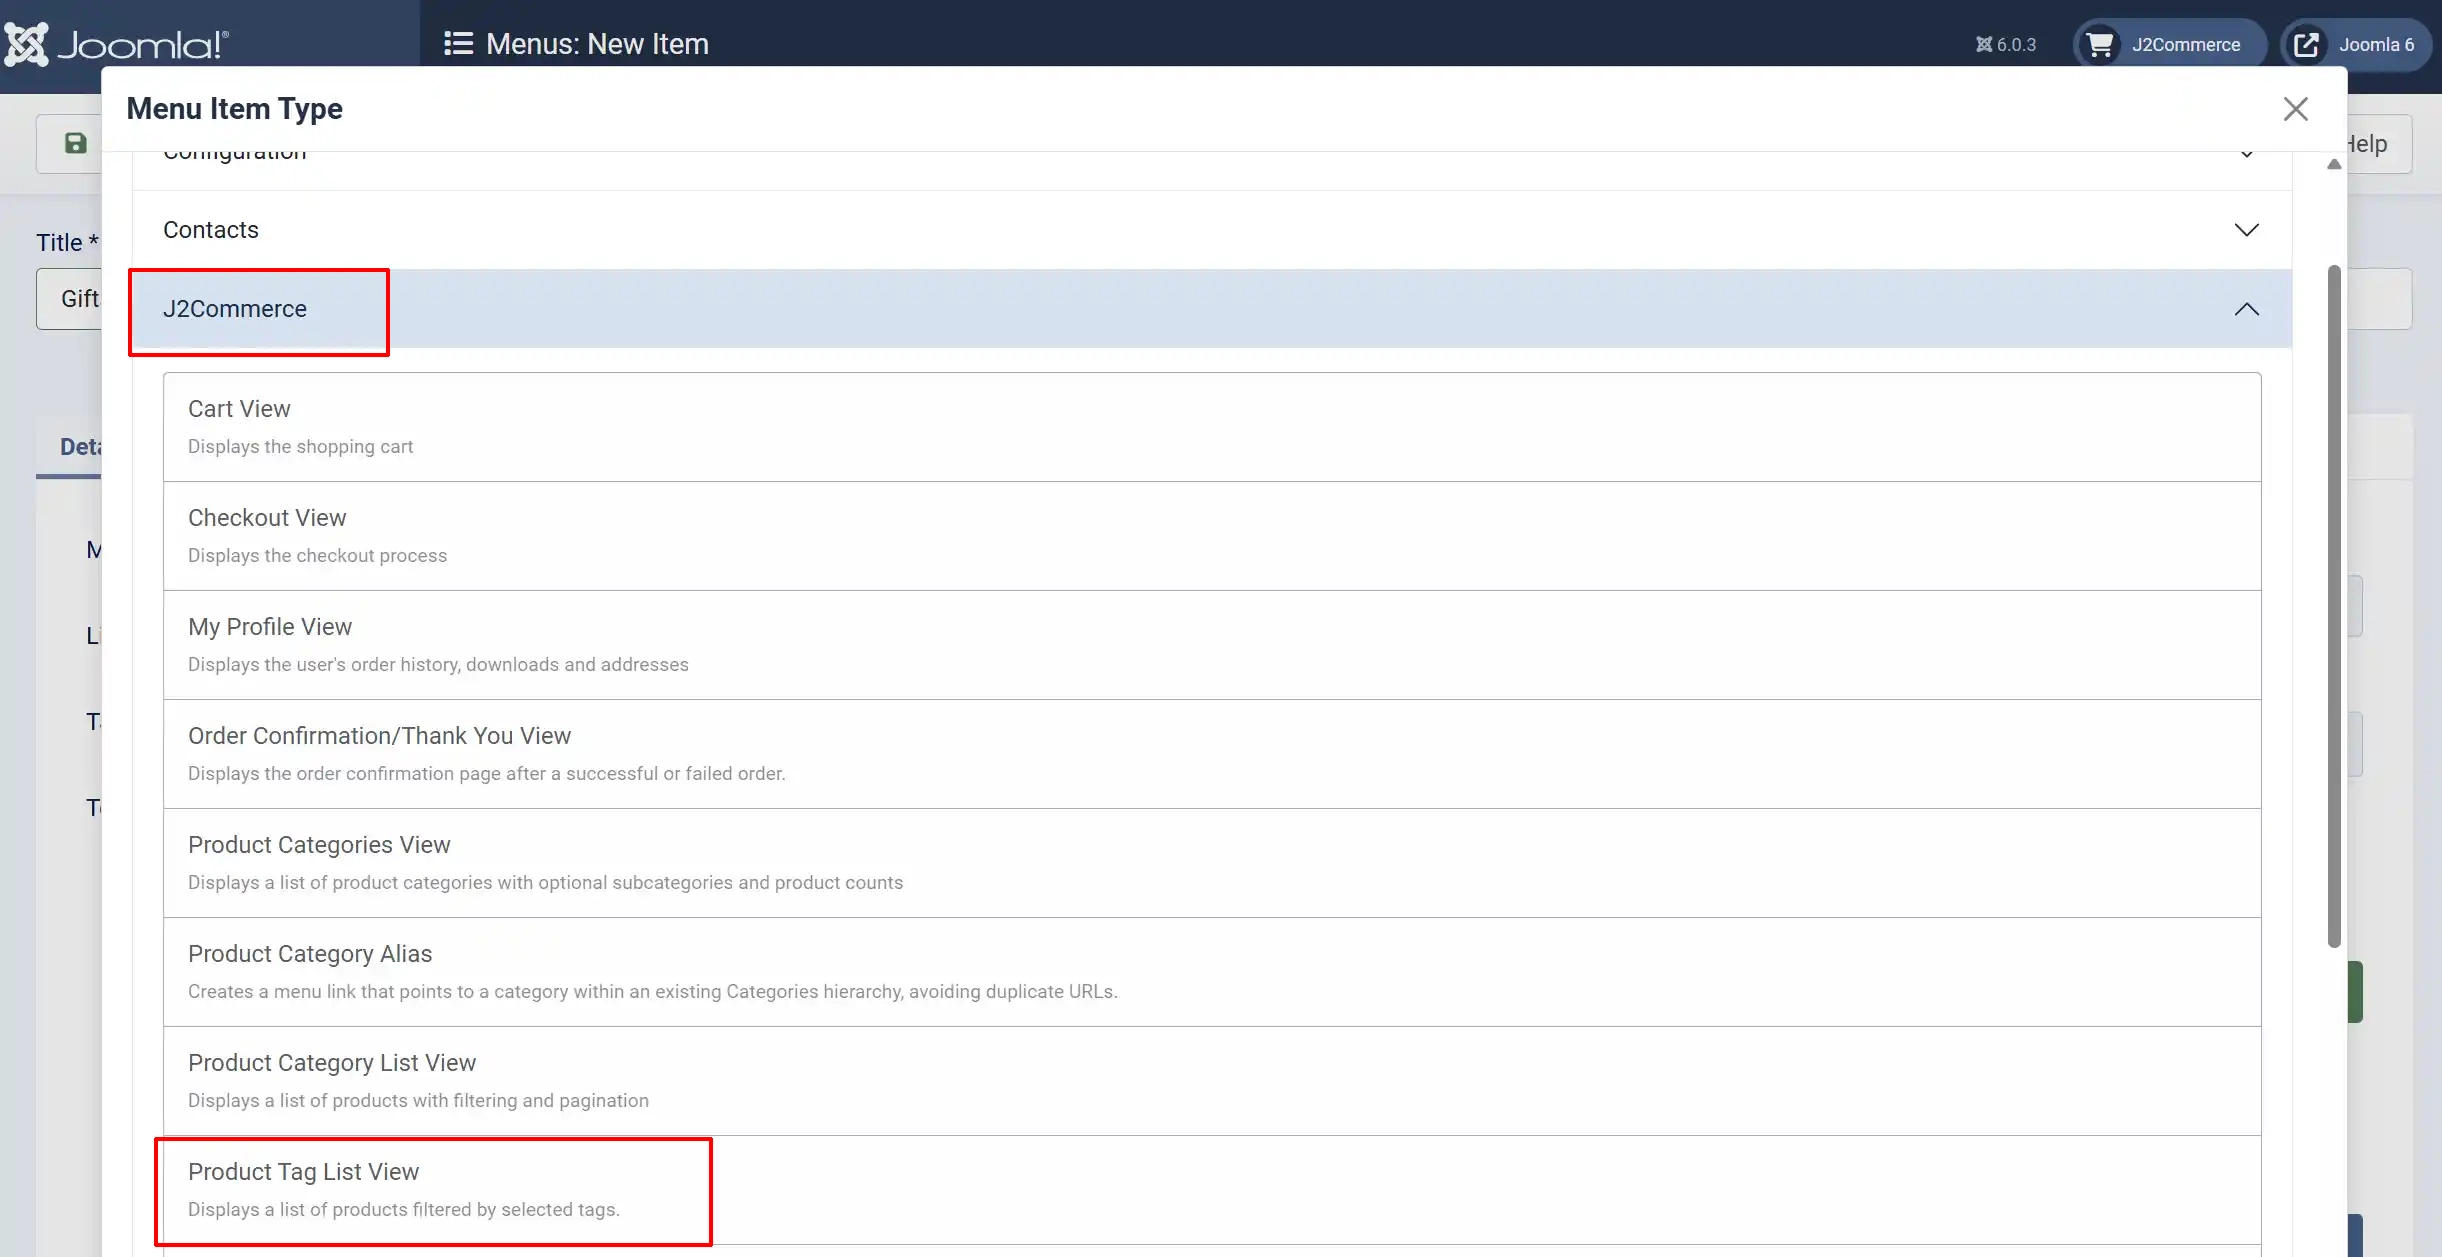Click the Help button behind the dialog
Image resolution: width=2442 pixels, height=1257 pixels.
coord(2379,144)
